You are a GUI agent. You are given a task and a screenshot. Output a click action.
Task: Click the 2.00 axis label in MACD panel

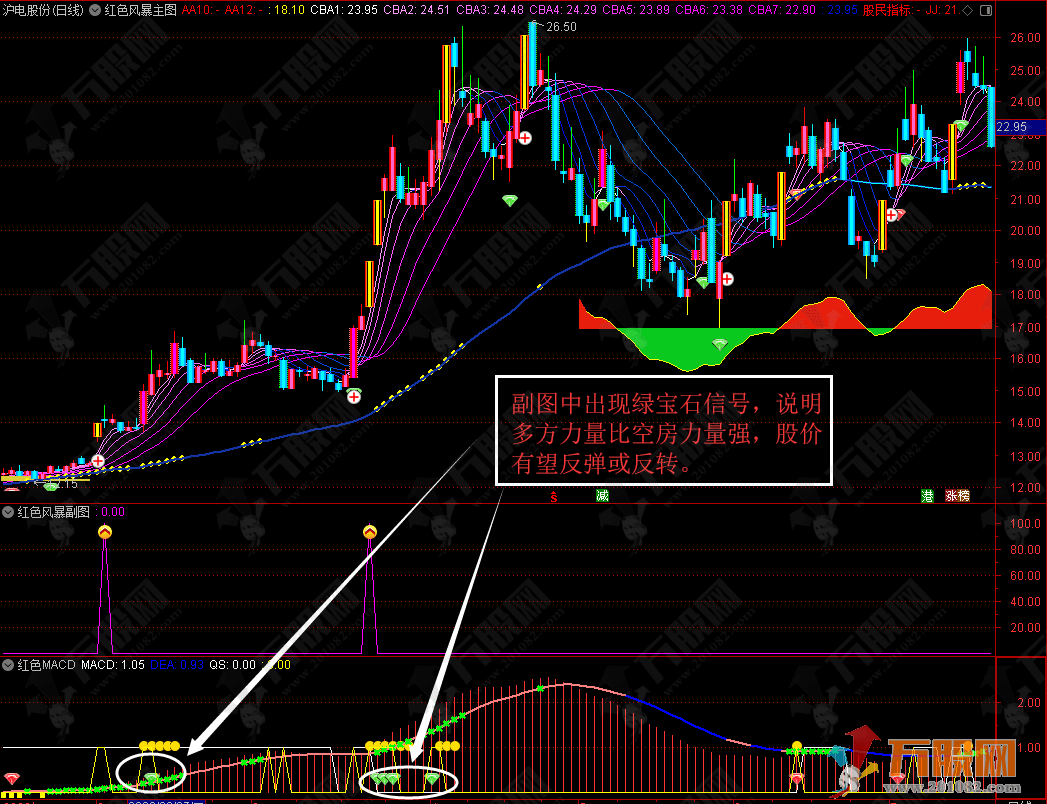(x=1029, y=702)
